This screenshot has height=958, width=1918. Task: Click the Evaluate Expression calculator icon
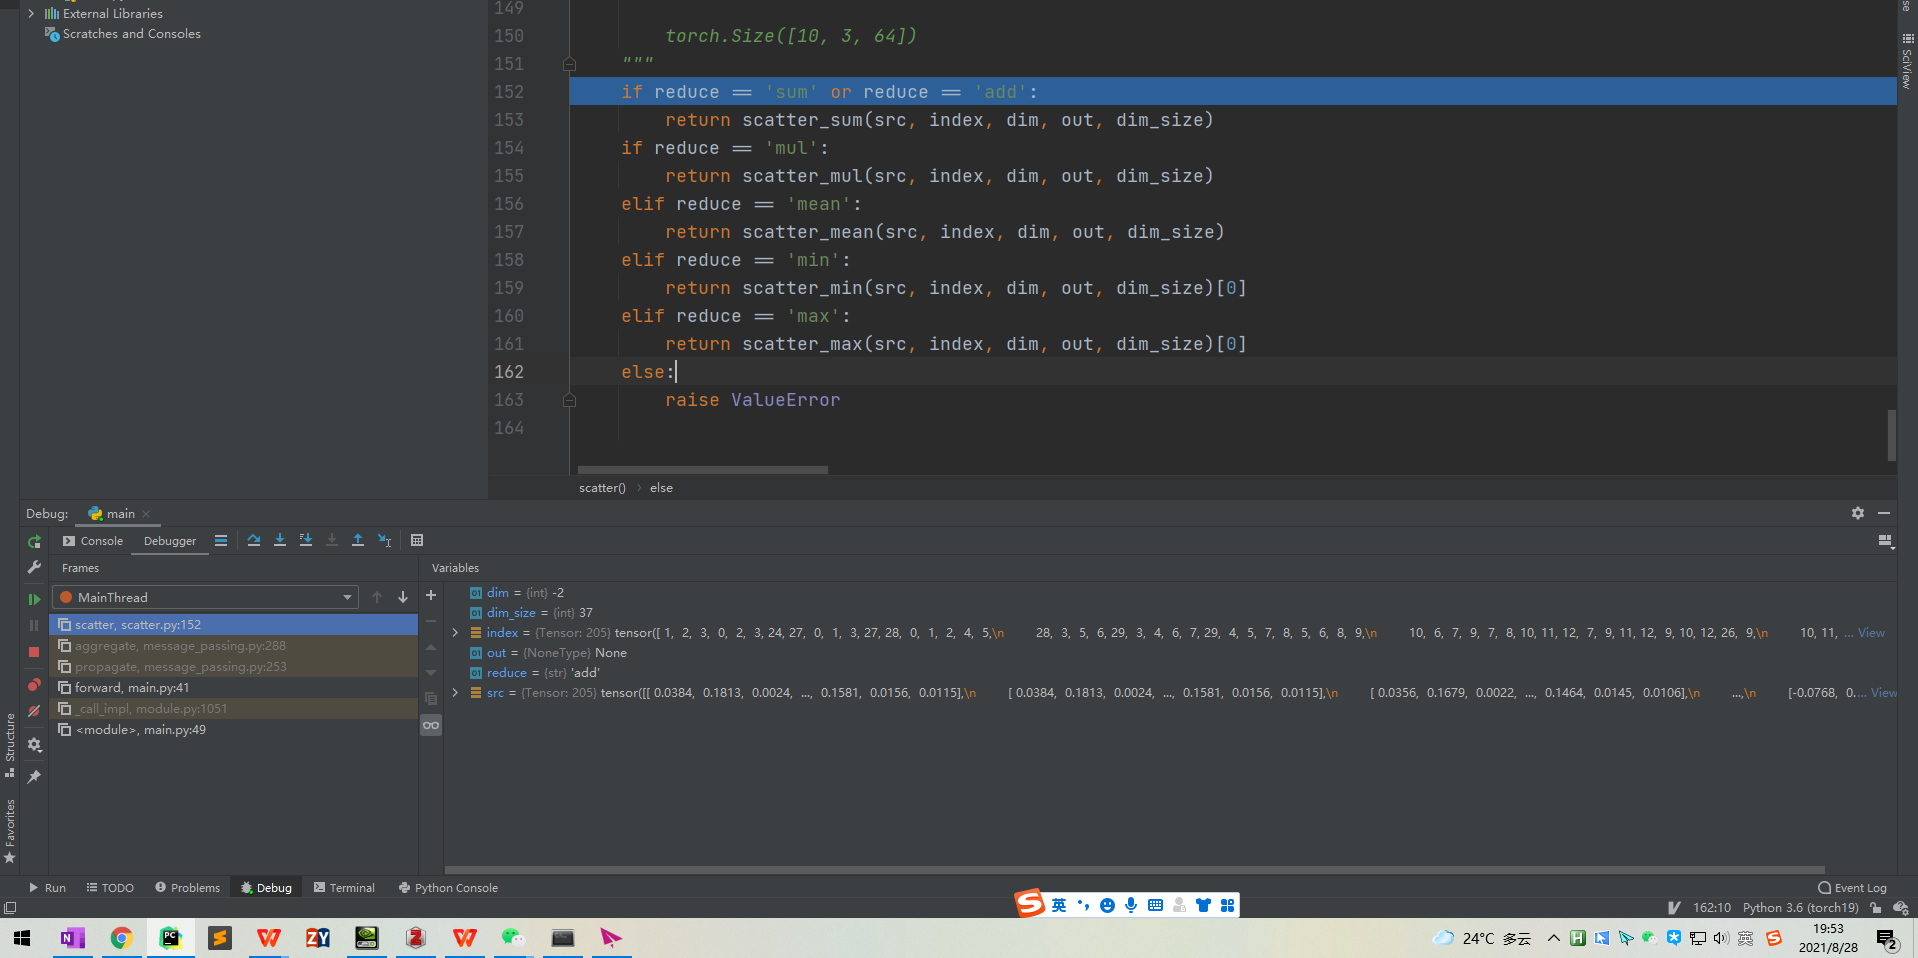point(417,540)
